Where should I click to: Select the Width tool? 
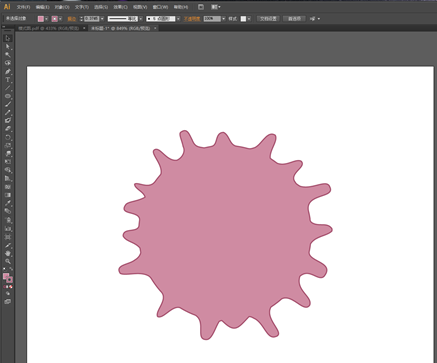(8, 154)
